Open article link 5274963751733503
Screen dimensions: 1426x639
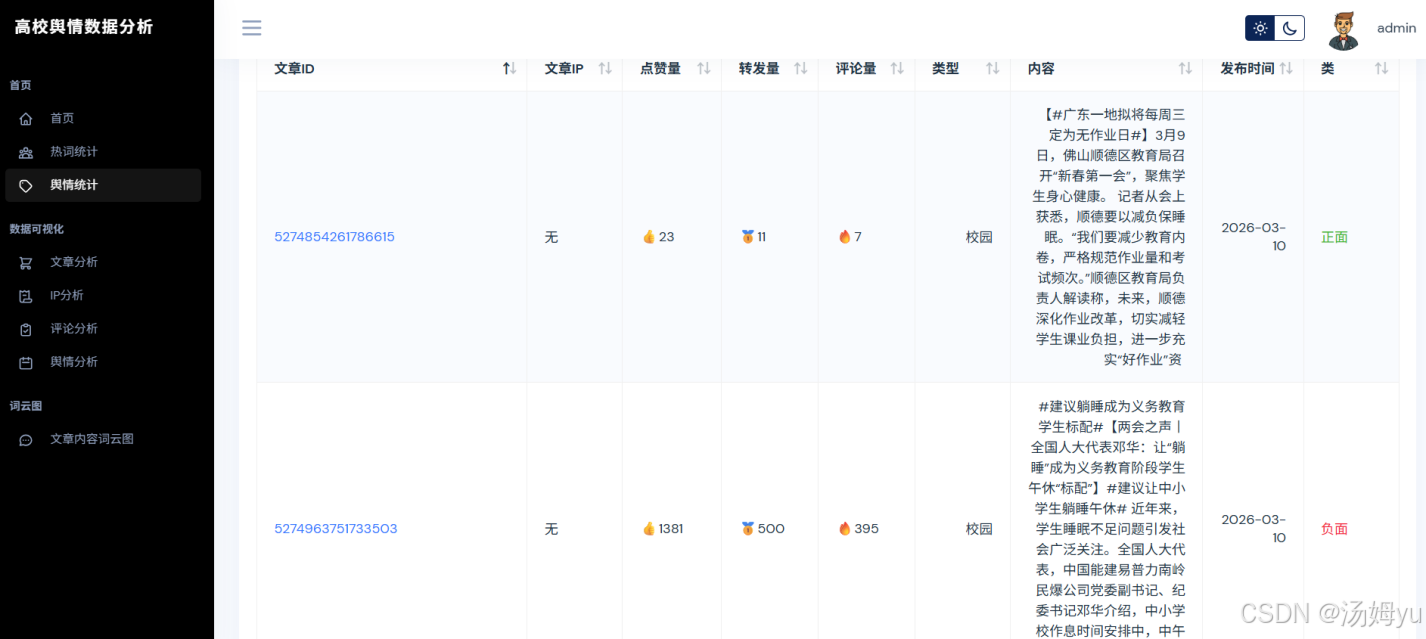coord(336,528)
